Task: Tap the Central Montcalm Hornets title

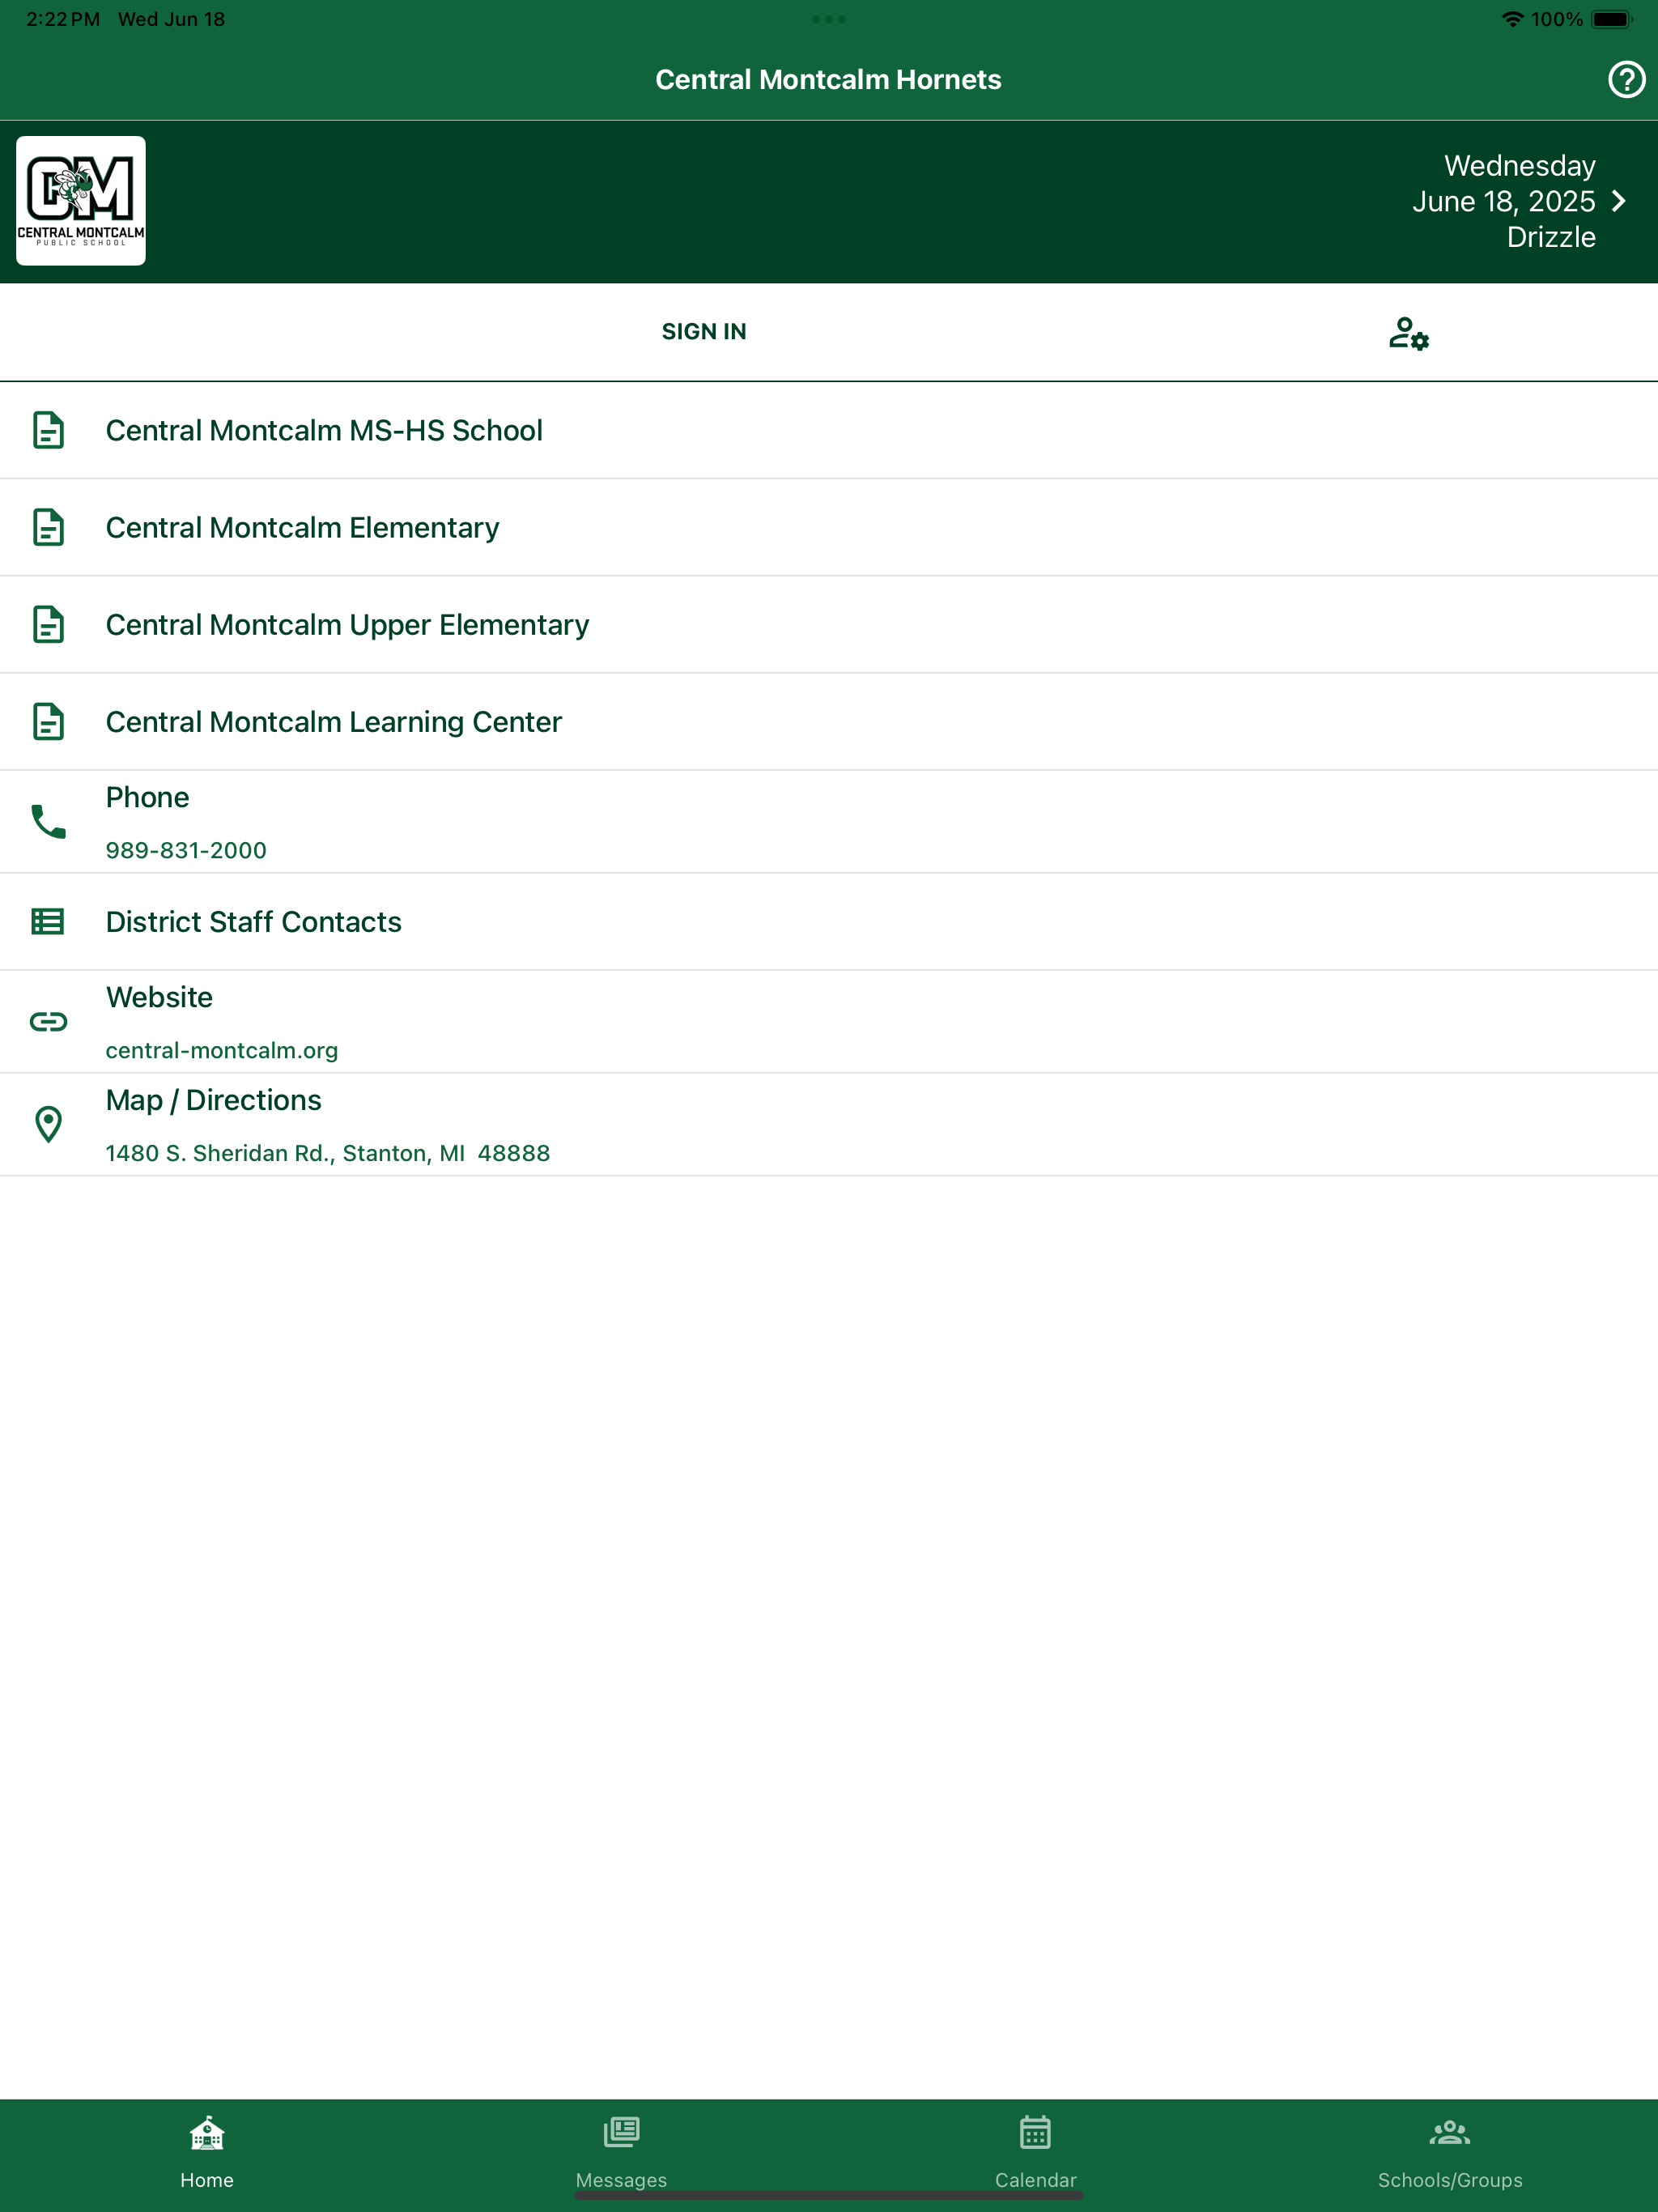Action: [829, 79]
